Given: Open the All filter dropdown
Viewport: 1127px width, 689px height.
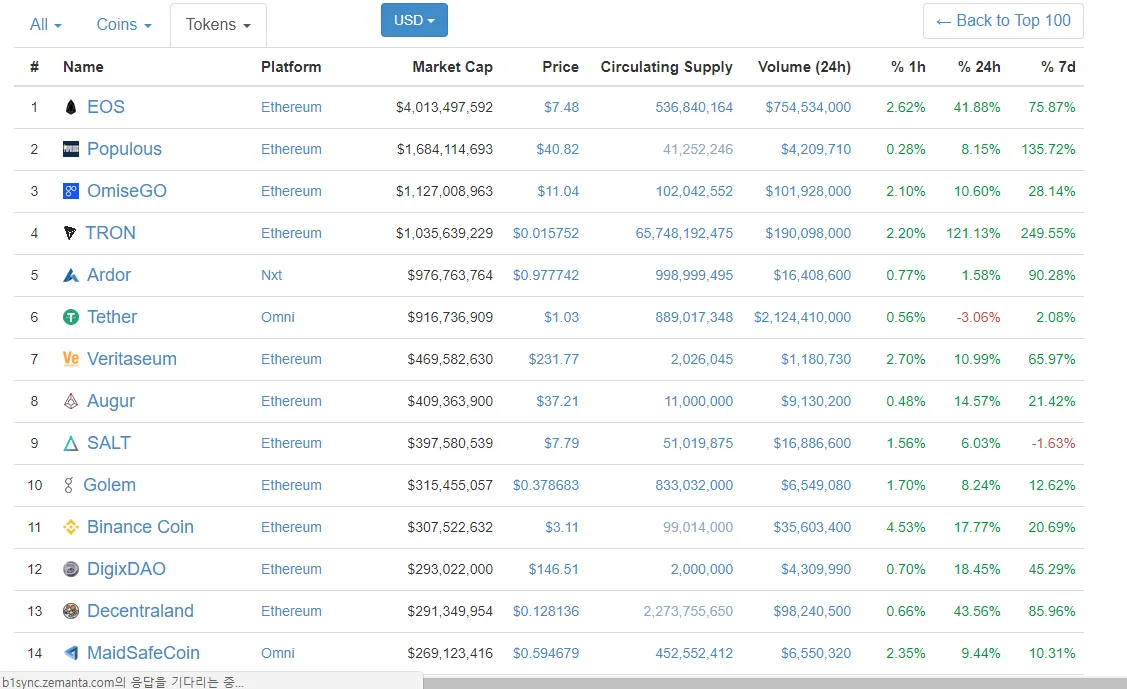Looking at the screenshot, I should click(45, 24).
